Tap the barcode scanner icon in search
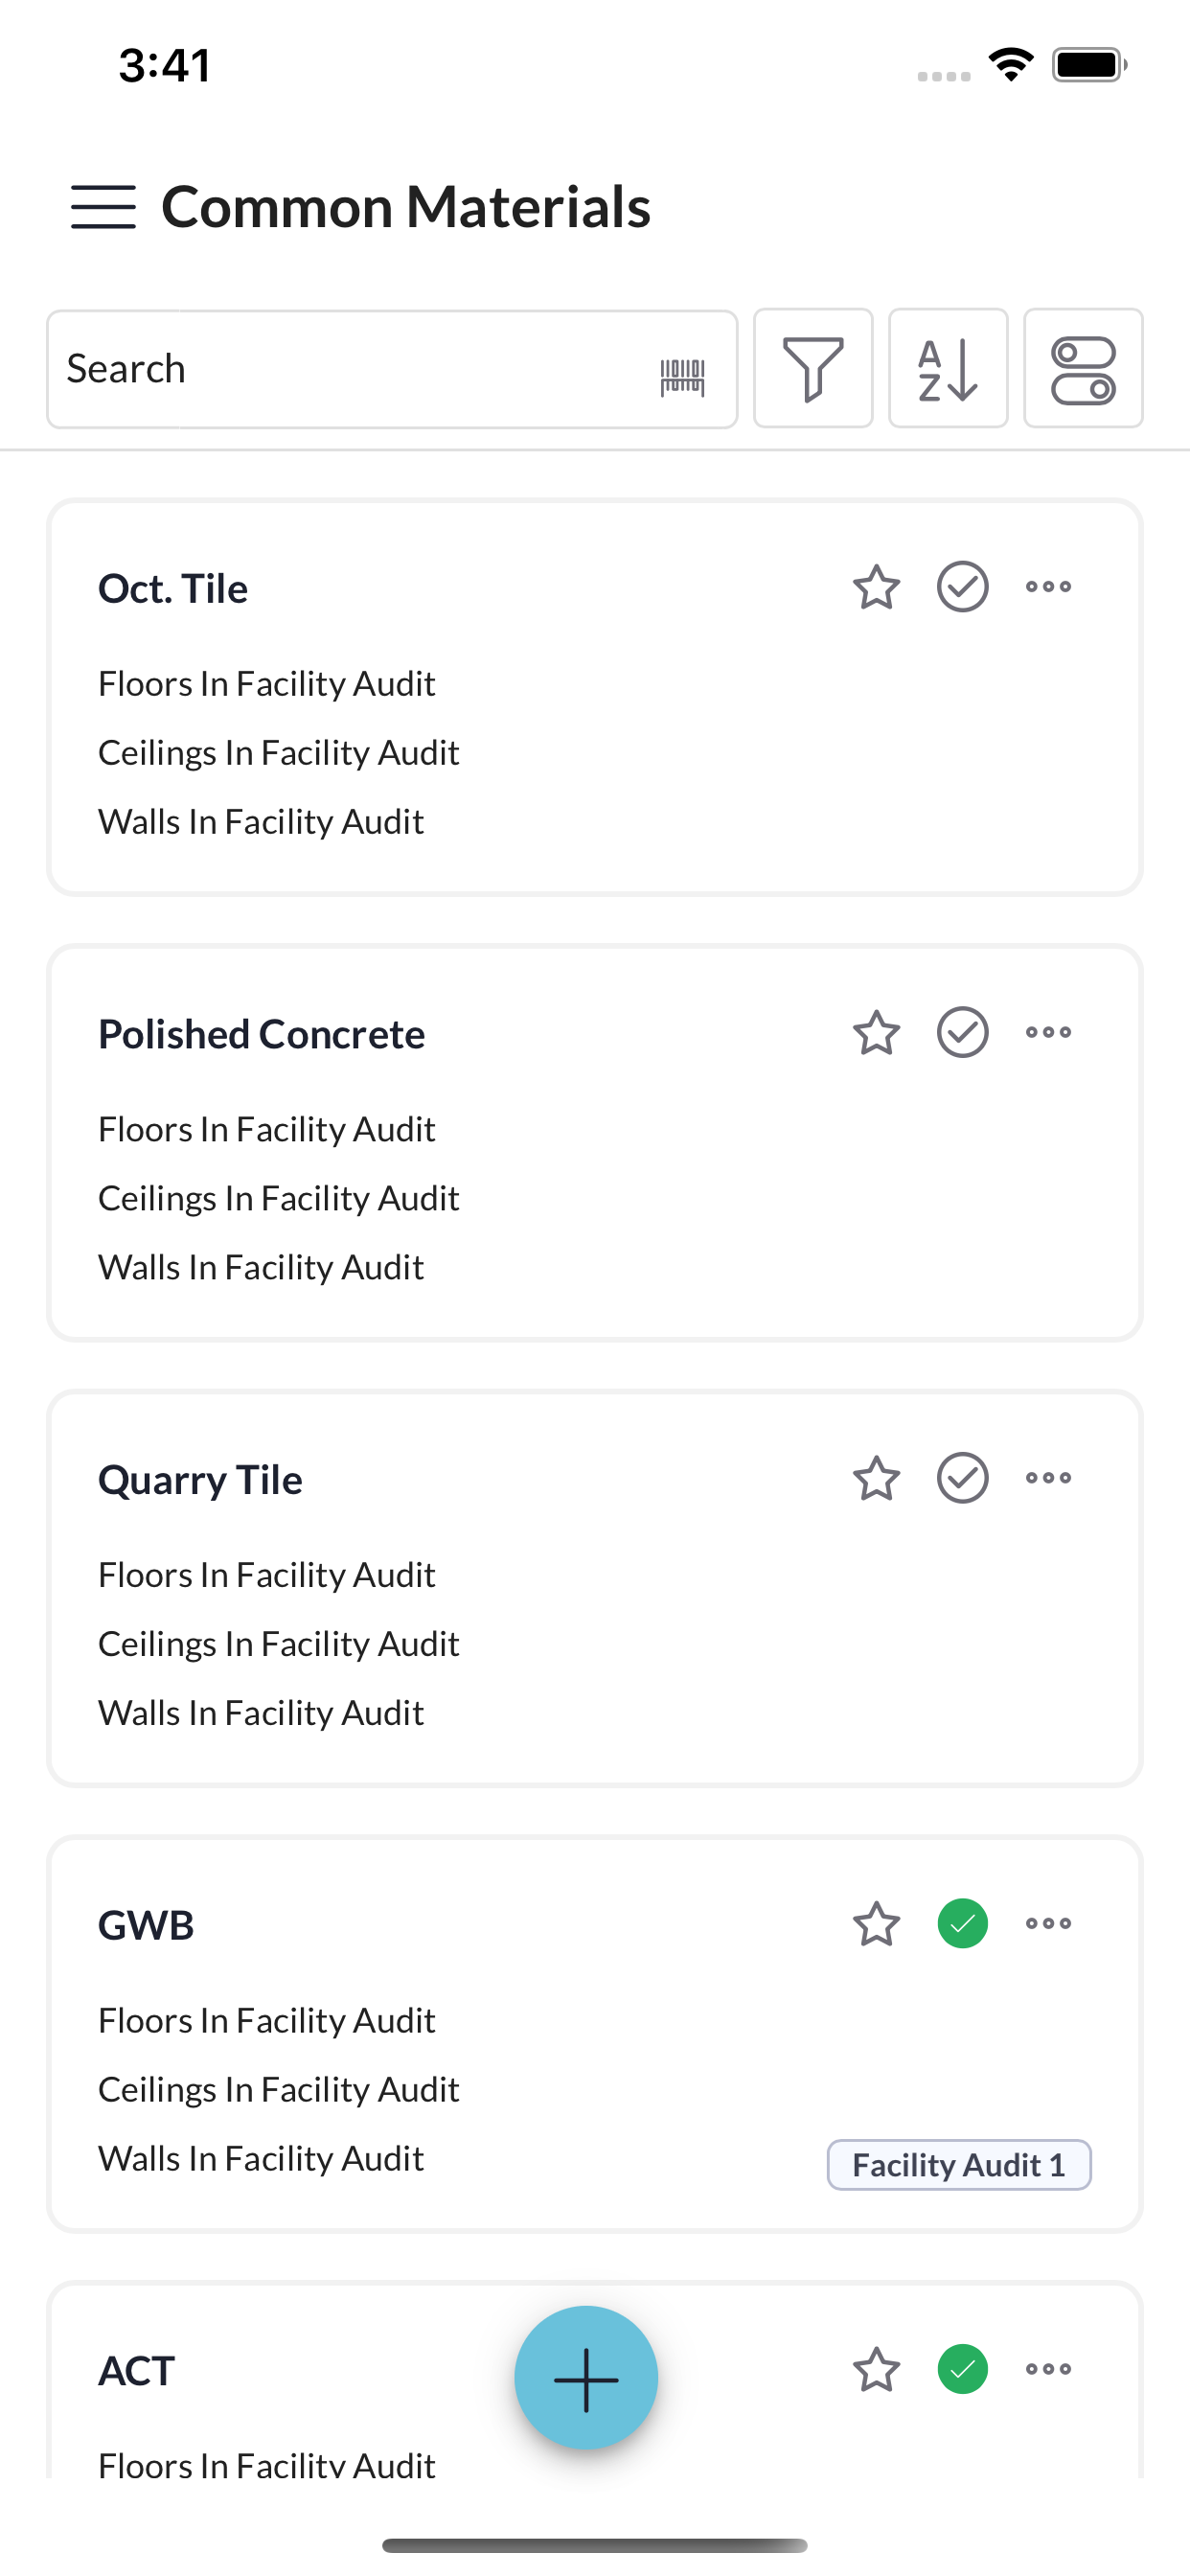 coord(682,377)
